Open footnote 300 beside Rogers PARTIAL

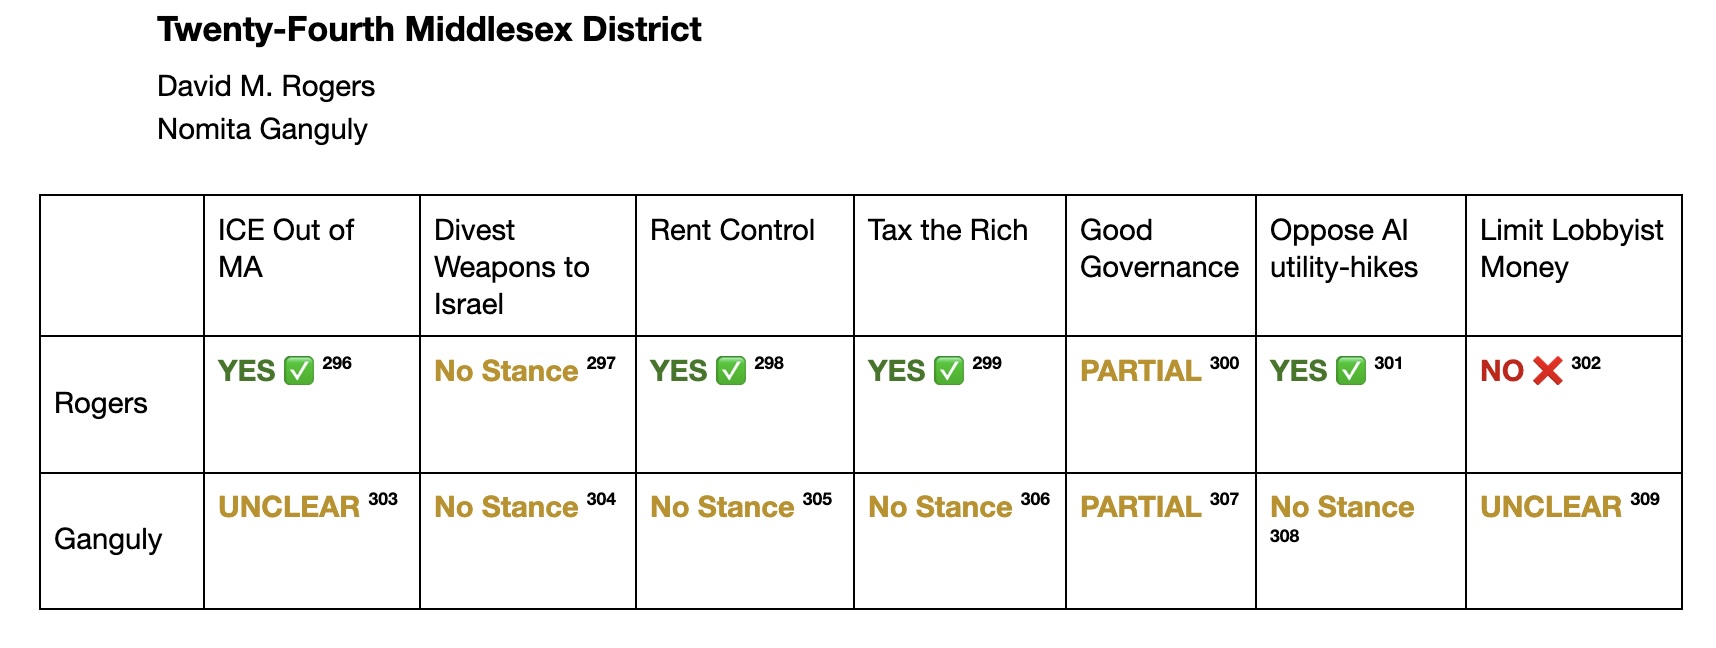(x=1224, y=363)
